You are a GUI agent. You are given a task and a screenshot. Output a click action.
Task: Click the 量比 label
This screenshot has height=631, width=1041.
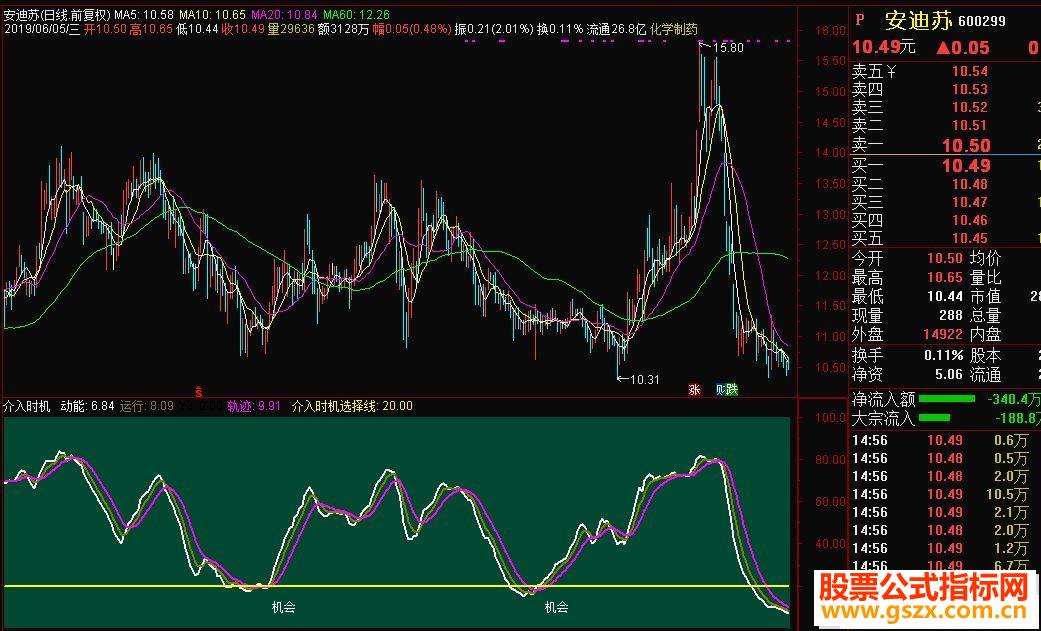pos(985,277)
